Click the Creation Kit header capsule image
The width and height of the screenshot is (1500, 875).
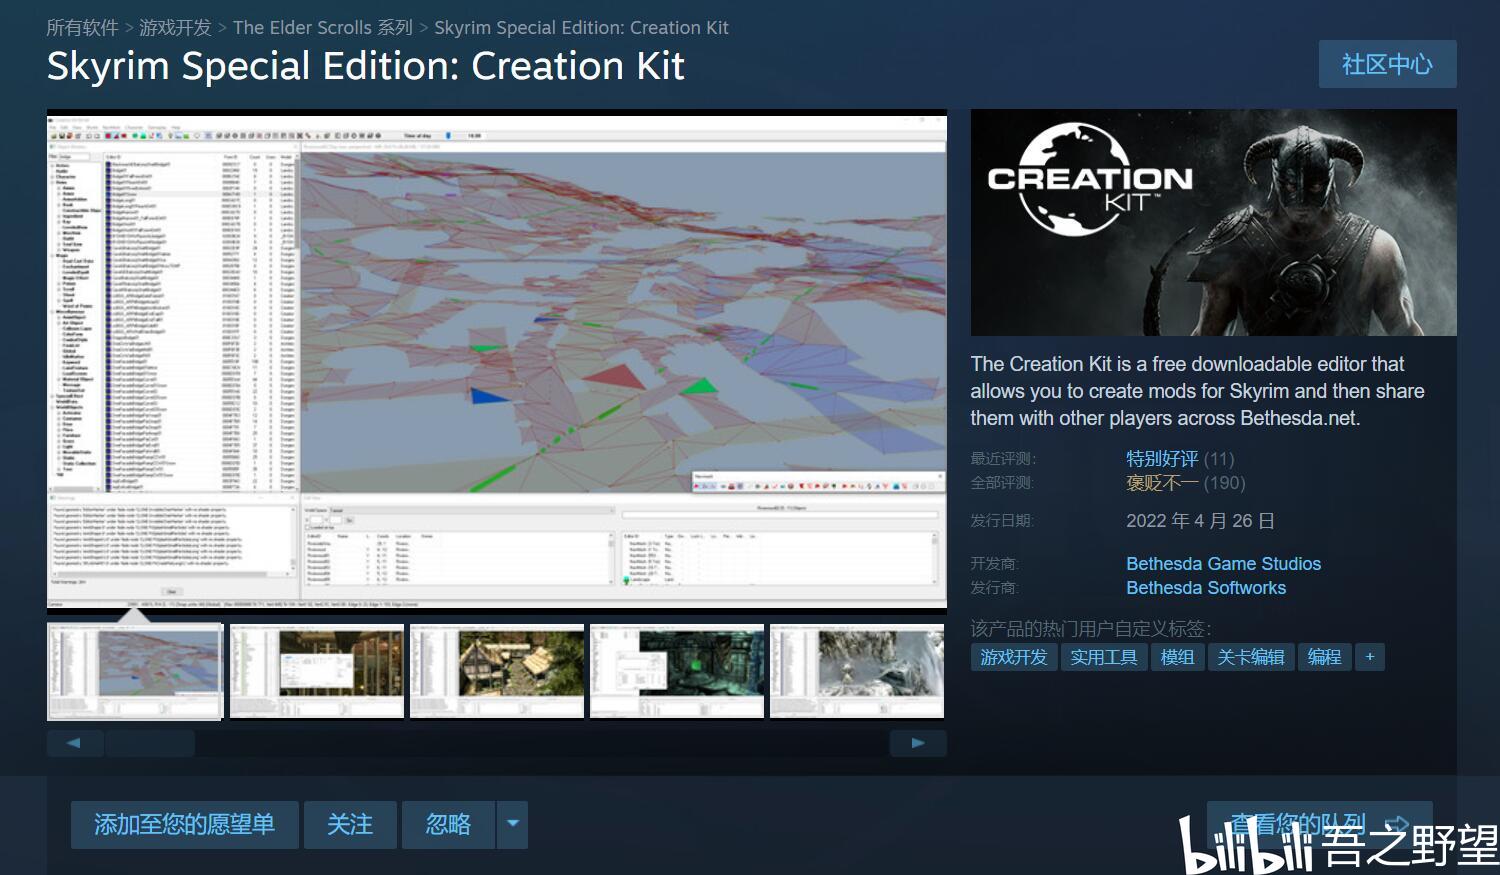[1213, 222]
